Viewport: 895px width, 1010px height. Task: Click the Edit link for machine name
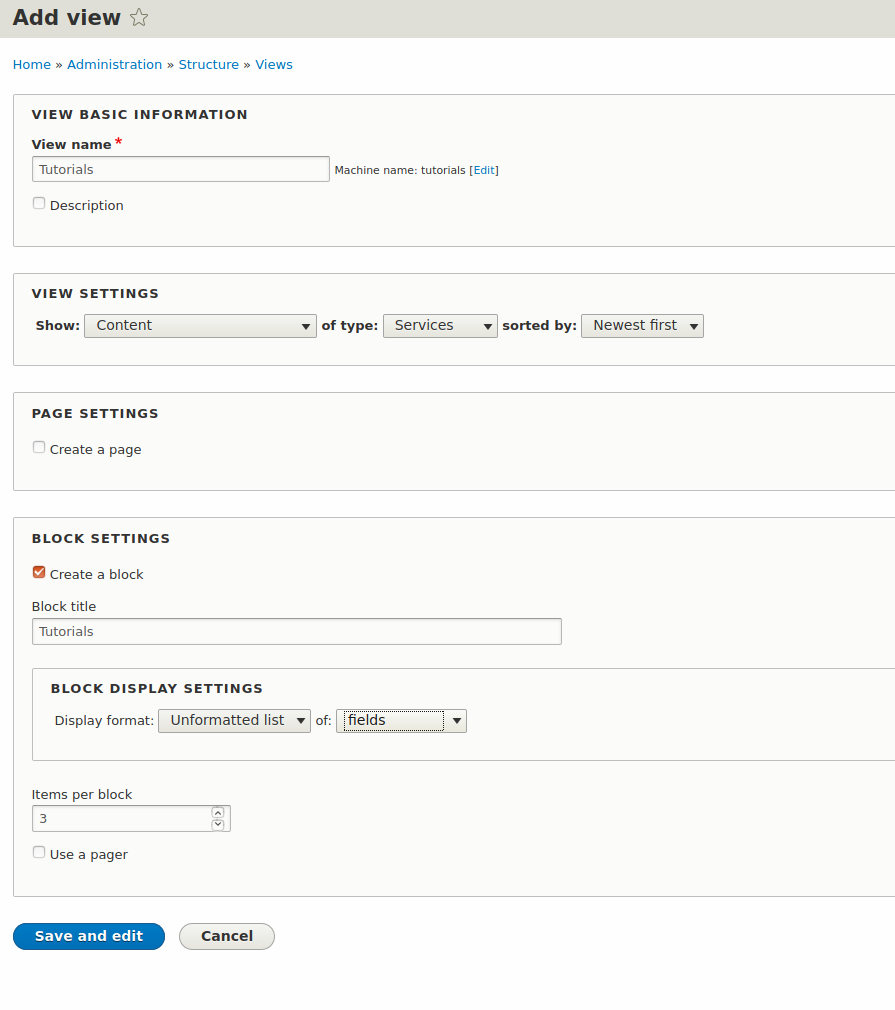(484, 171)
